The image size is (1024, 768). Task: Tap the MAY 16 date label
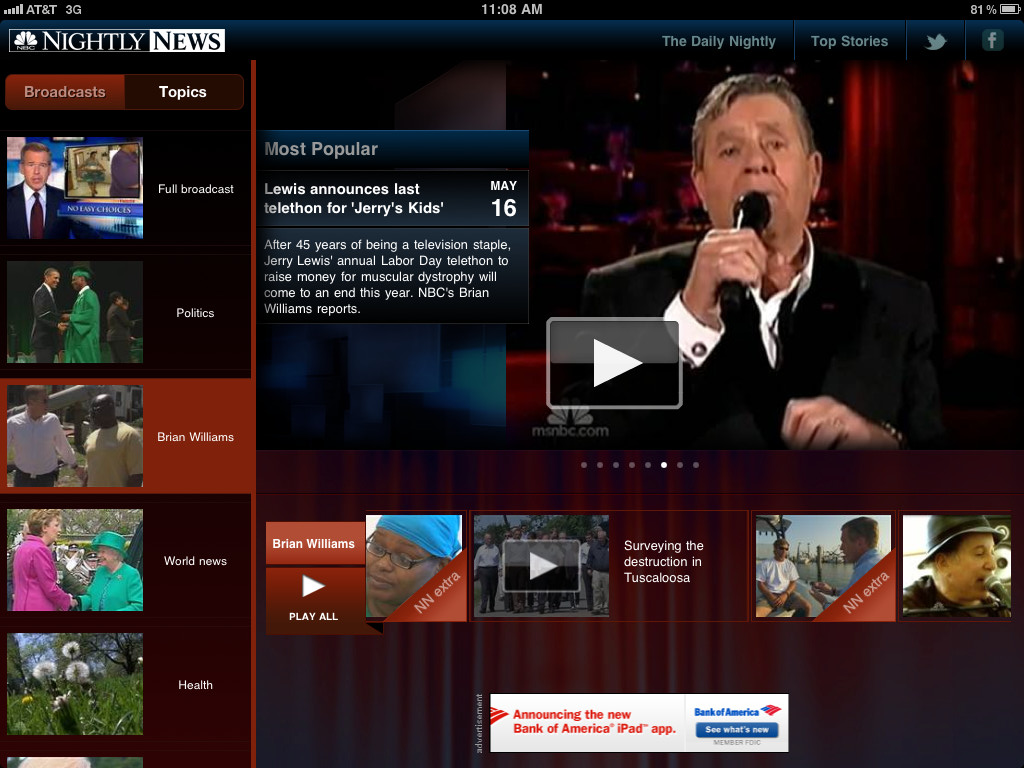pyautogui.click(x=504, y=200)
